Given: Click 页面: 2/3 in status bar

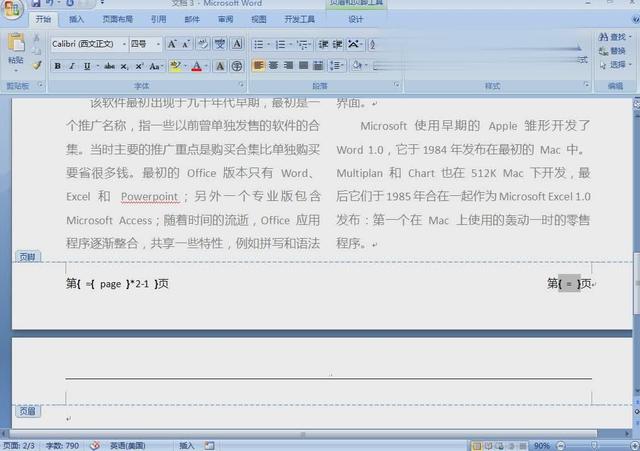Looking at the screenshot, I should 19,446.
